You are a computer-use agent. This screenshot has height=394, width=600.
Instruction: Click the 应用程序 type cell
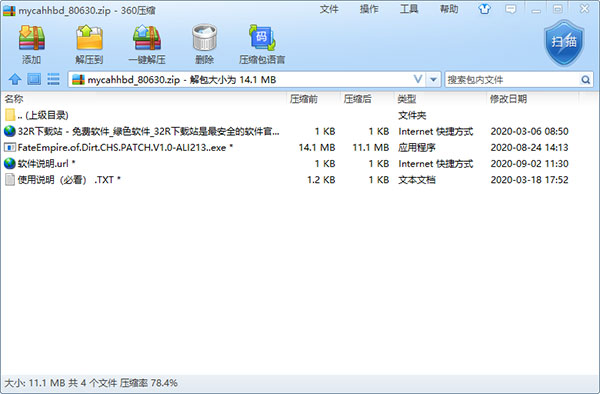tap(417, 147)
